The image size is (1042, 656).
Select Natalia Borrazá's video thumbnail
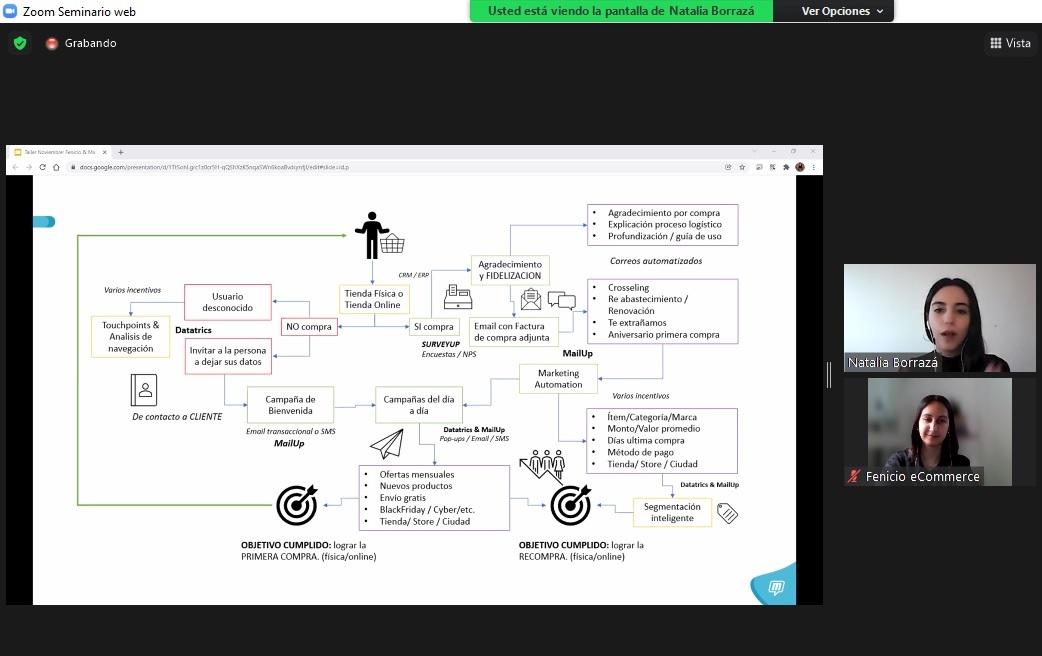coord(939,318)
